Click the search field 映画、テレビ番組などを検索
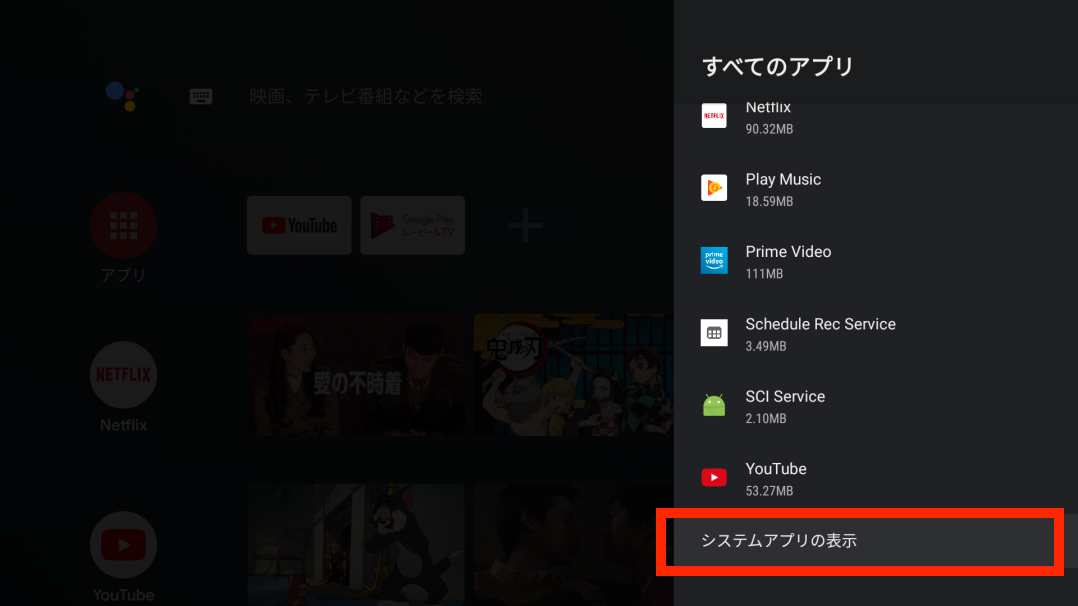The height and width of the screenshot is (606, 1078). 366,96
